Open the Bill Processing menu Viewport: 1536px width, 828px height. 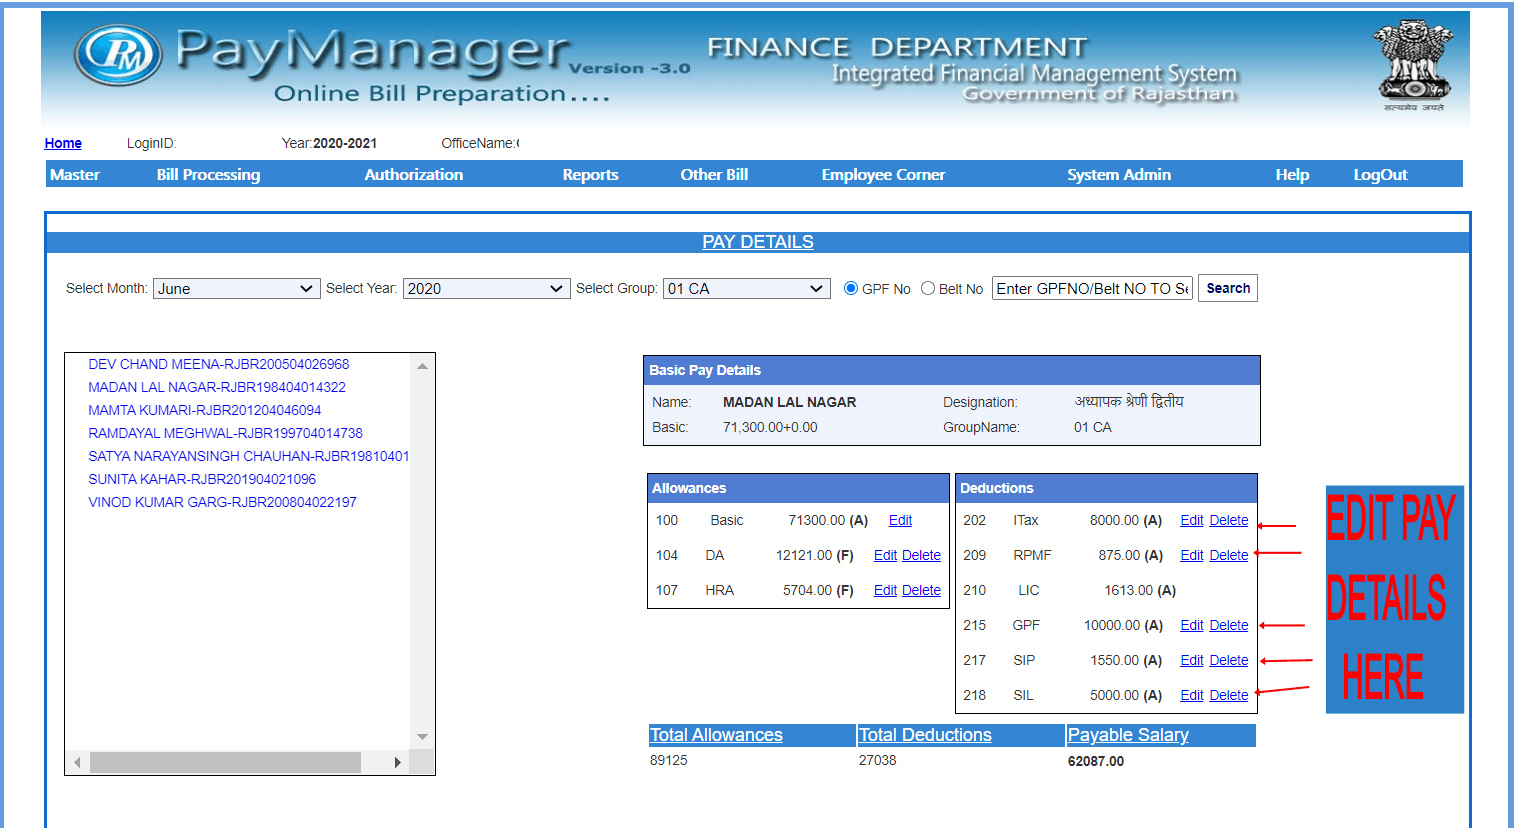(207, 174)
